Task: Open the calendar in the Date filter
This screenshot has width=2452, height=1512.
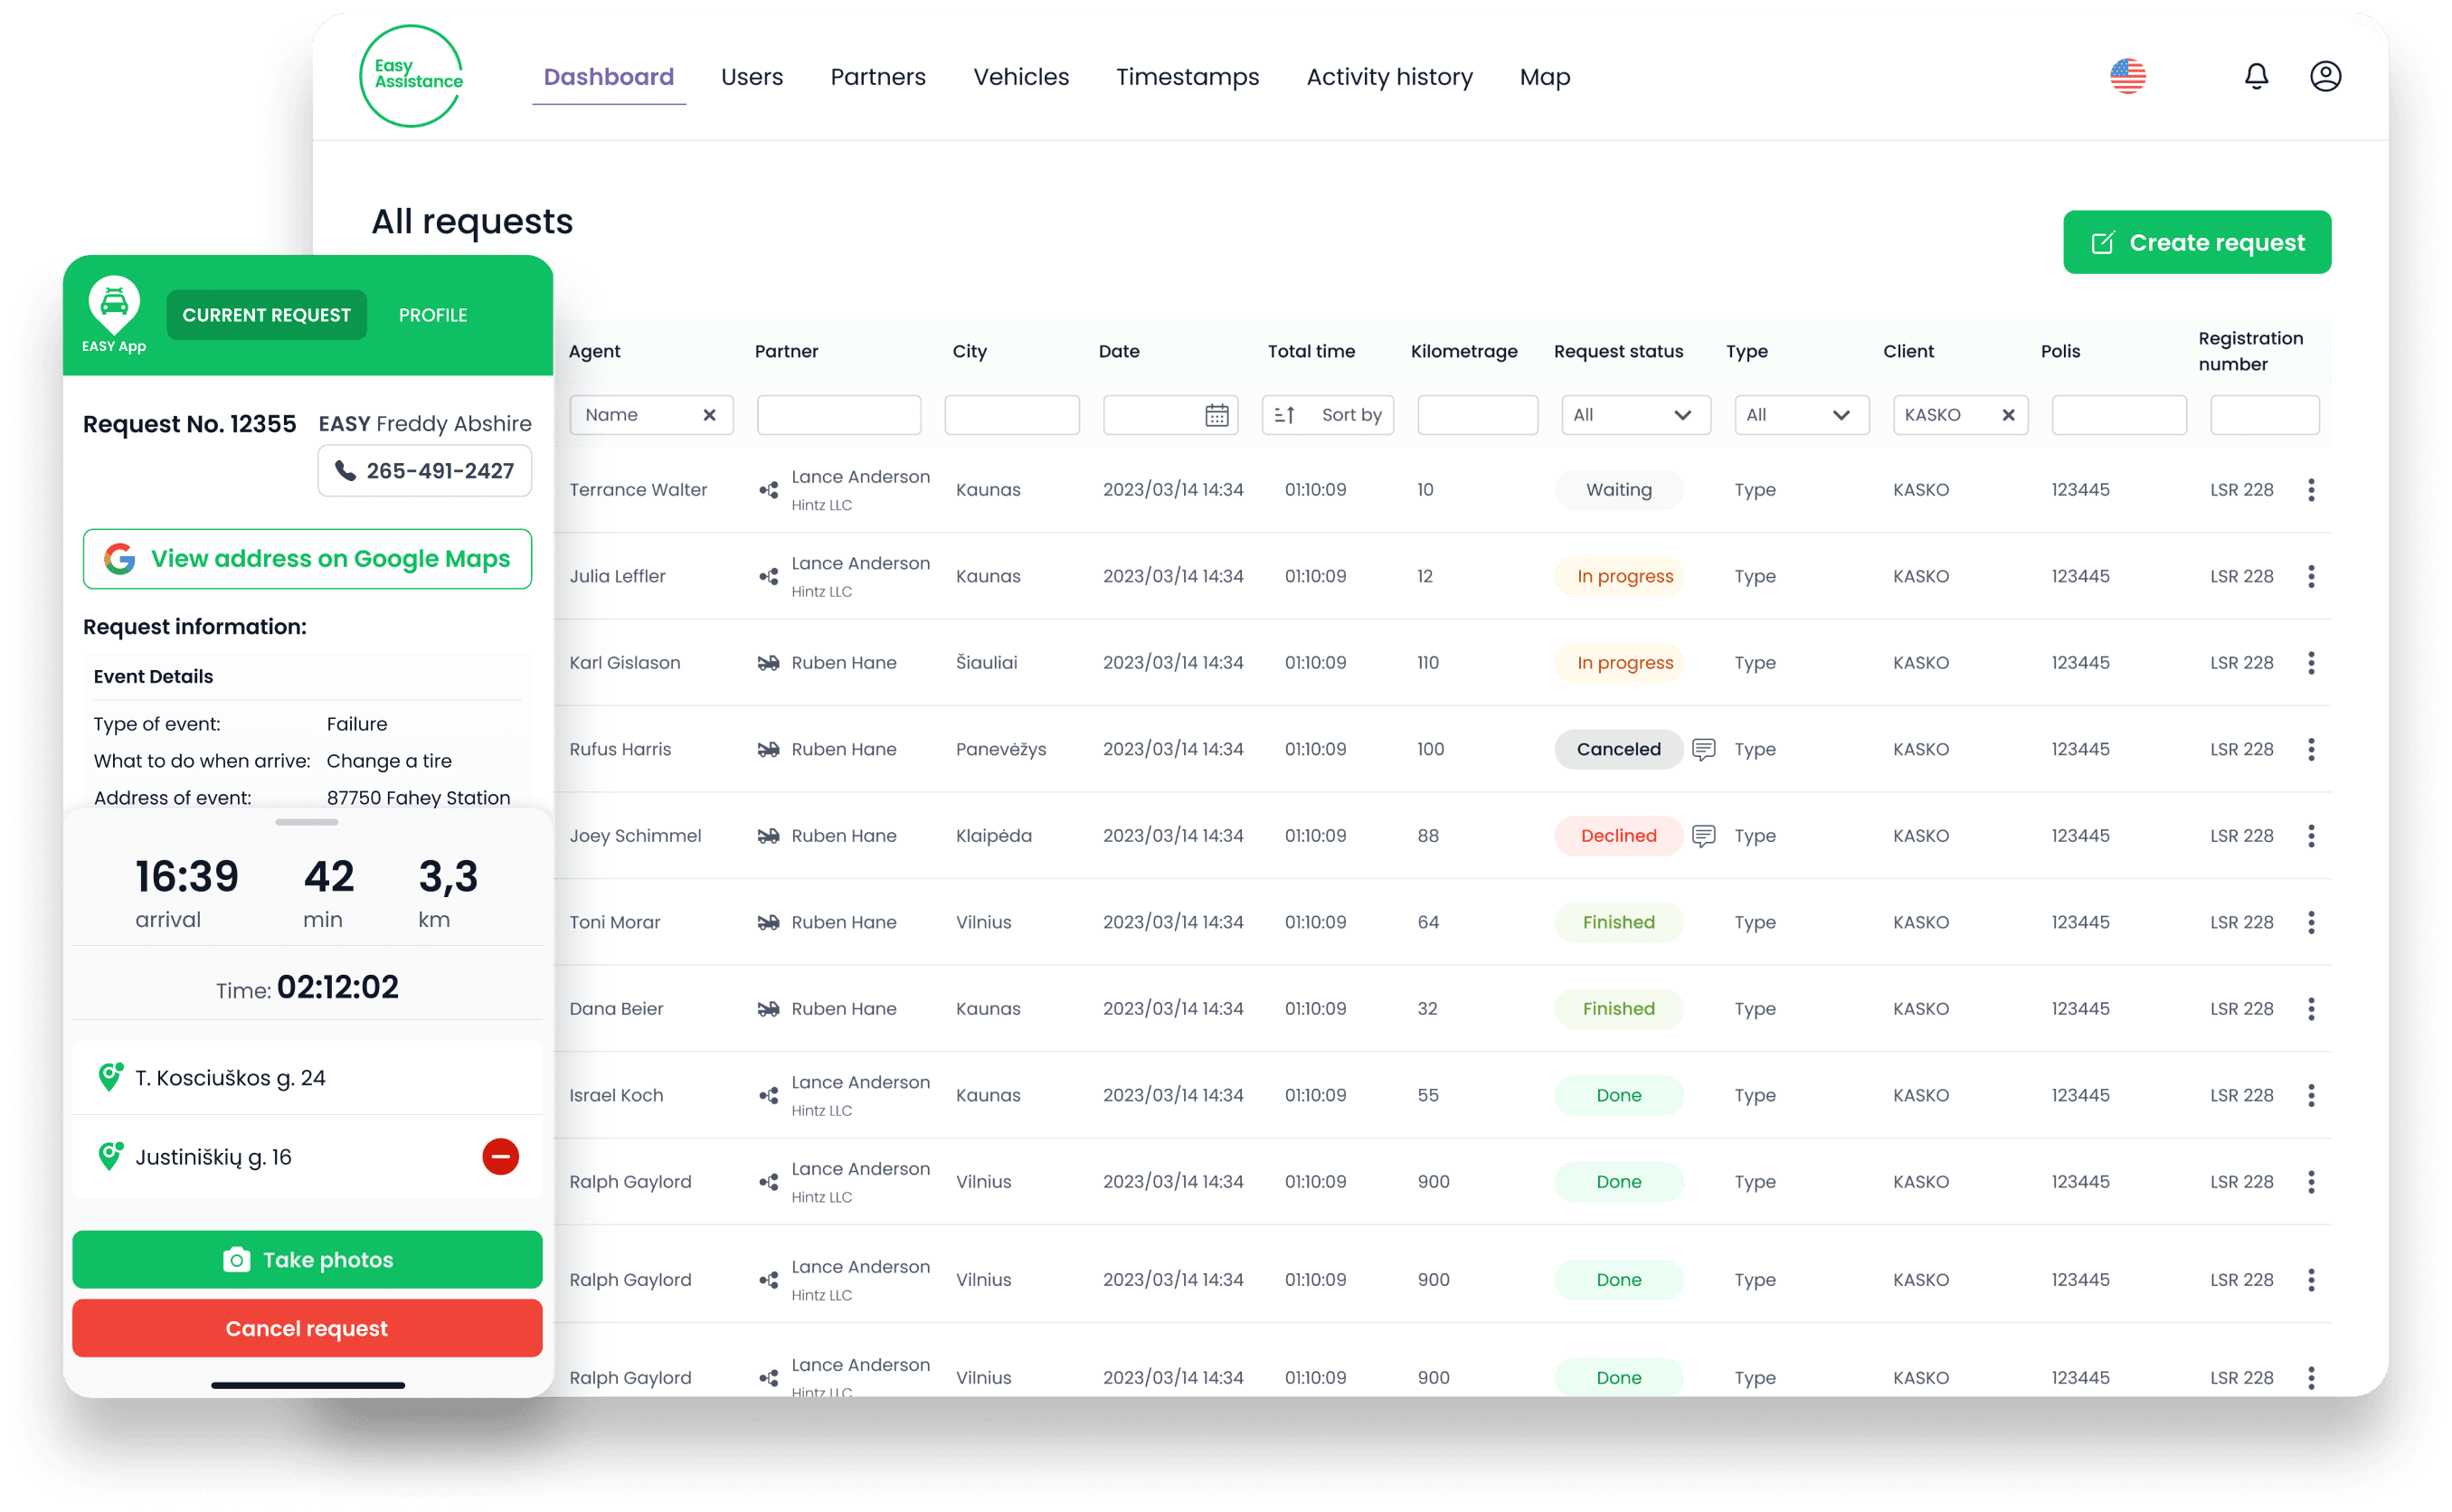Action: [1216, 414]
